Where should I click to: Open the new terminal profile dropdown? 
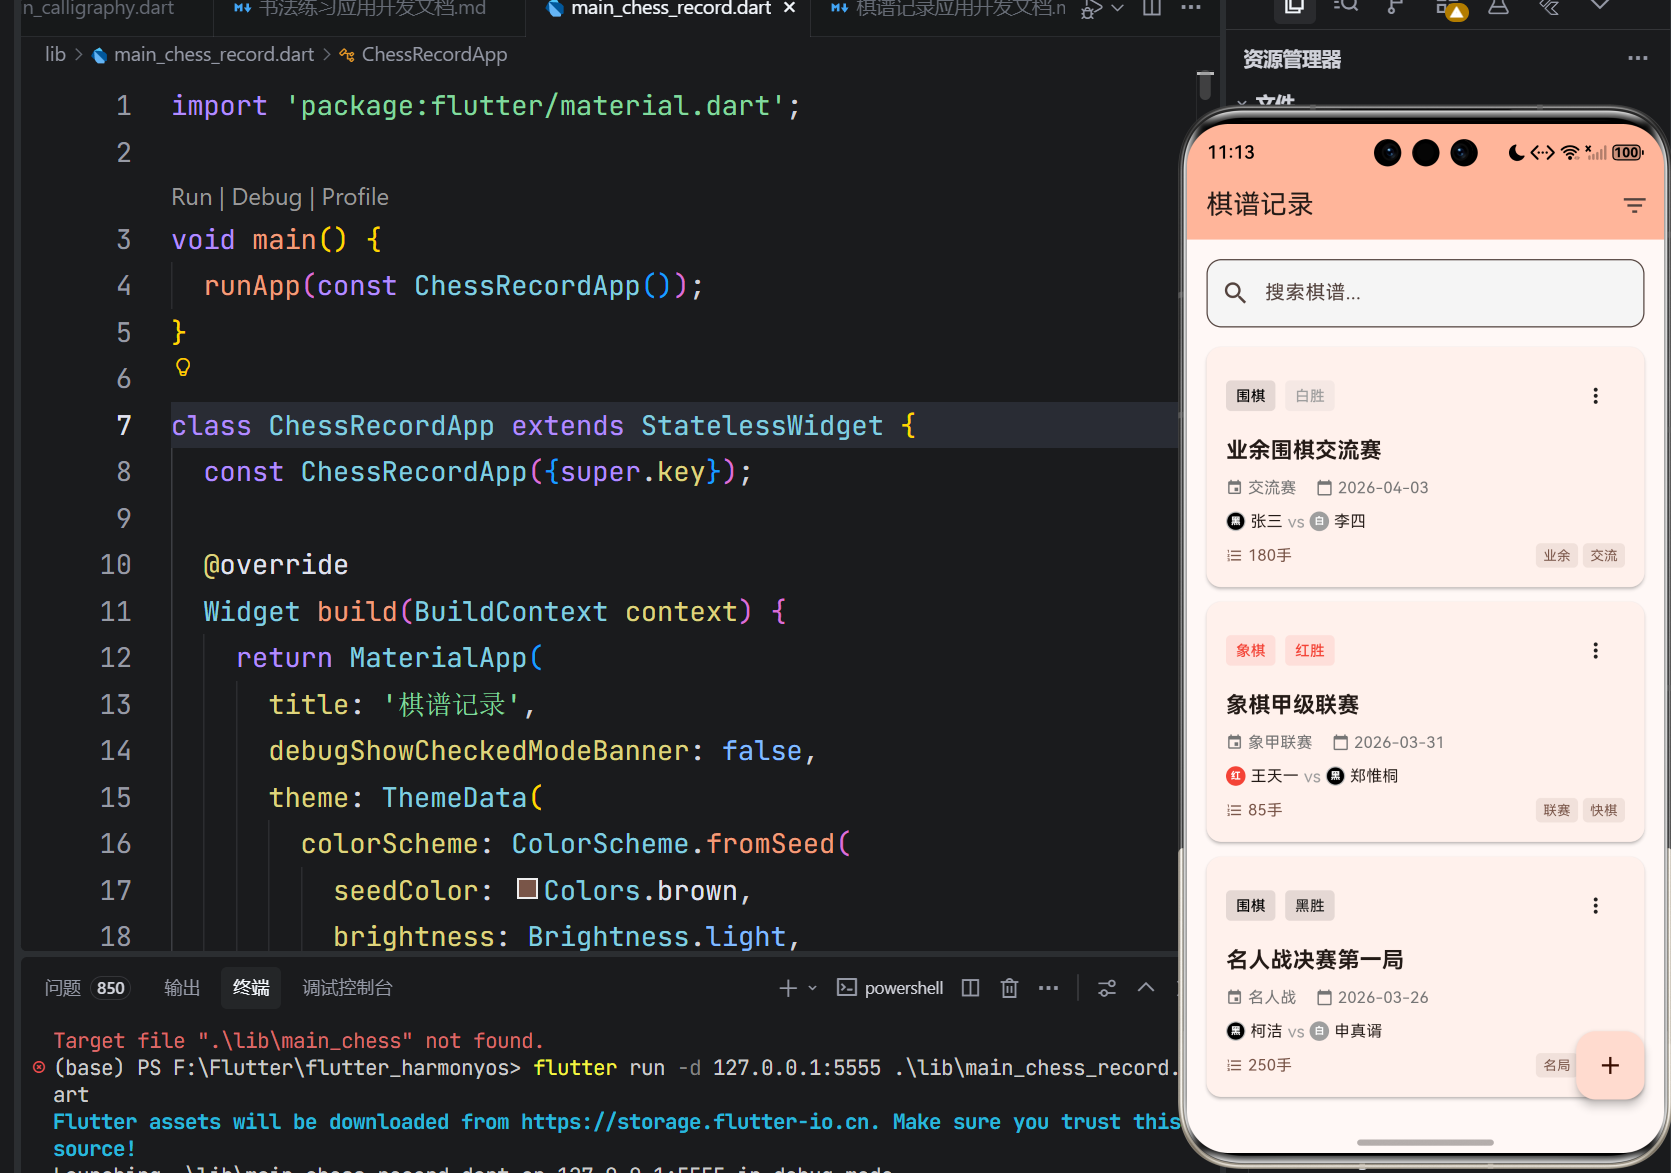813,988
